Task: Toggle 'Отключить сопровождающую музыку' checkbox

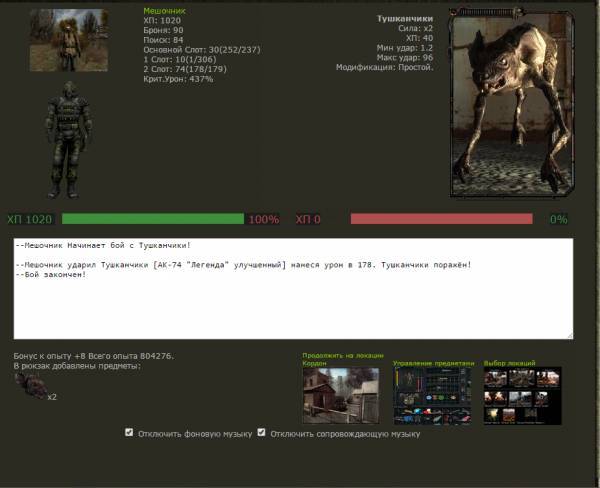Action: coord(262,433)
